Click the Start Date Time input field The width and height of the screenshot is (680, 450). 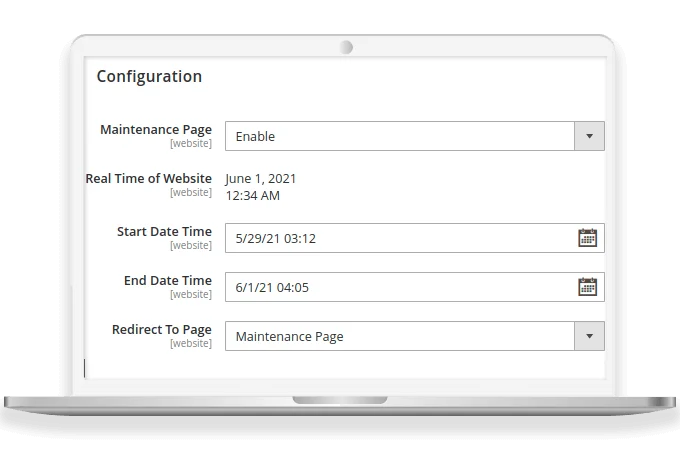pyautogui.click(x=415, y=238)
